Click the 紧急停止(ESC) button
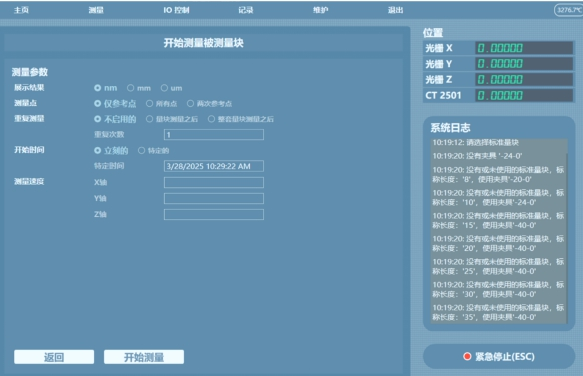 click(499, 356)
